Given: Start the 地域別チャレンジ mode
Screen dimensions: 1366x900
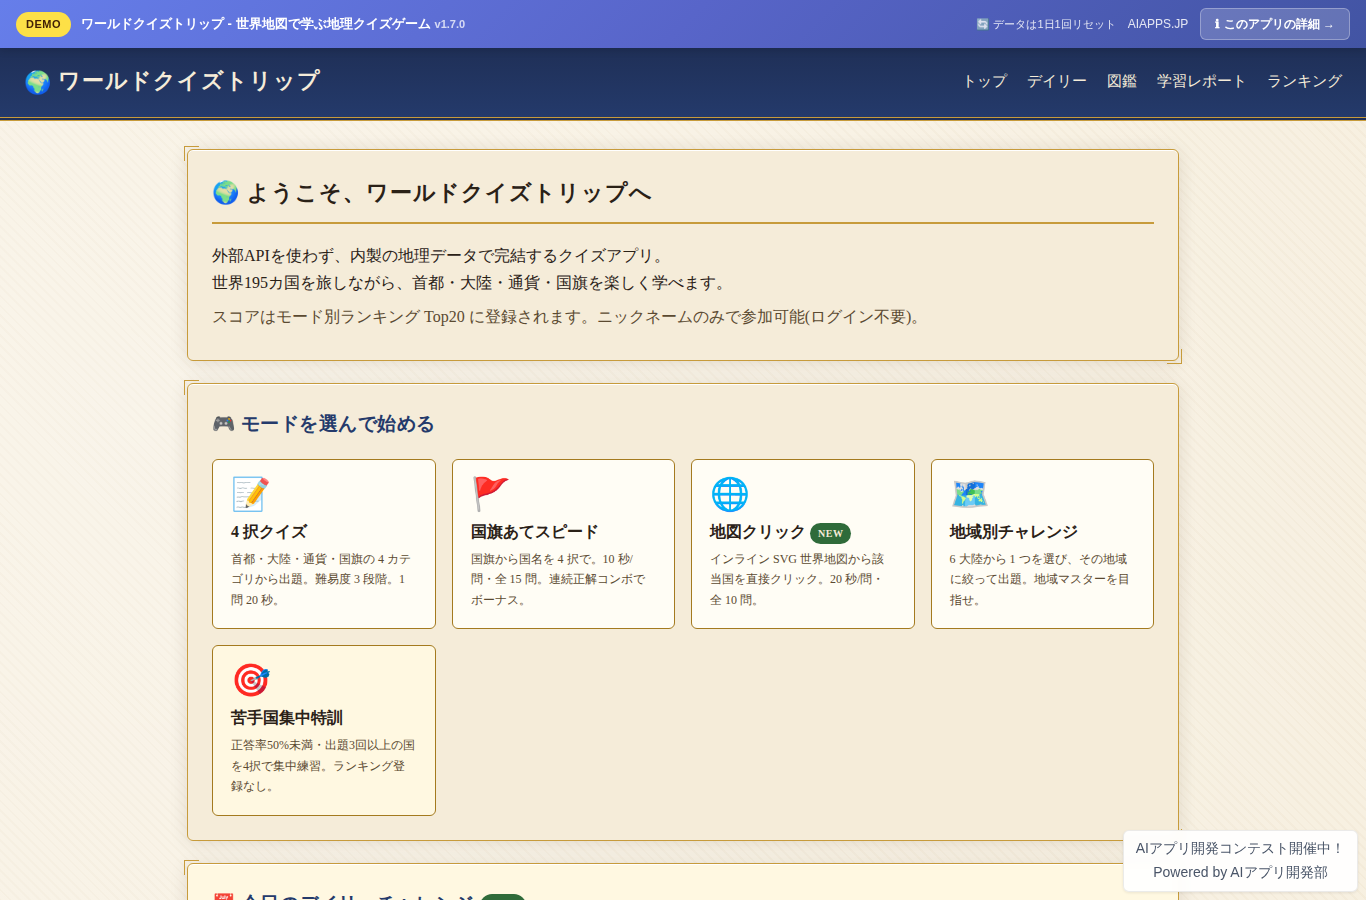Looking at the screenshot, I should tap(1042, 544).
